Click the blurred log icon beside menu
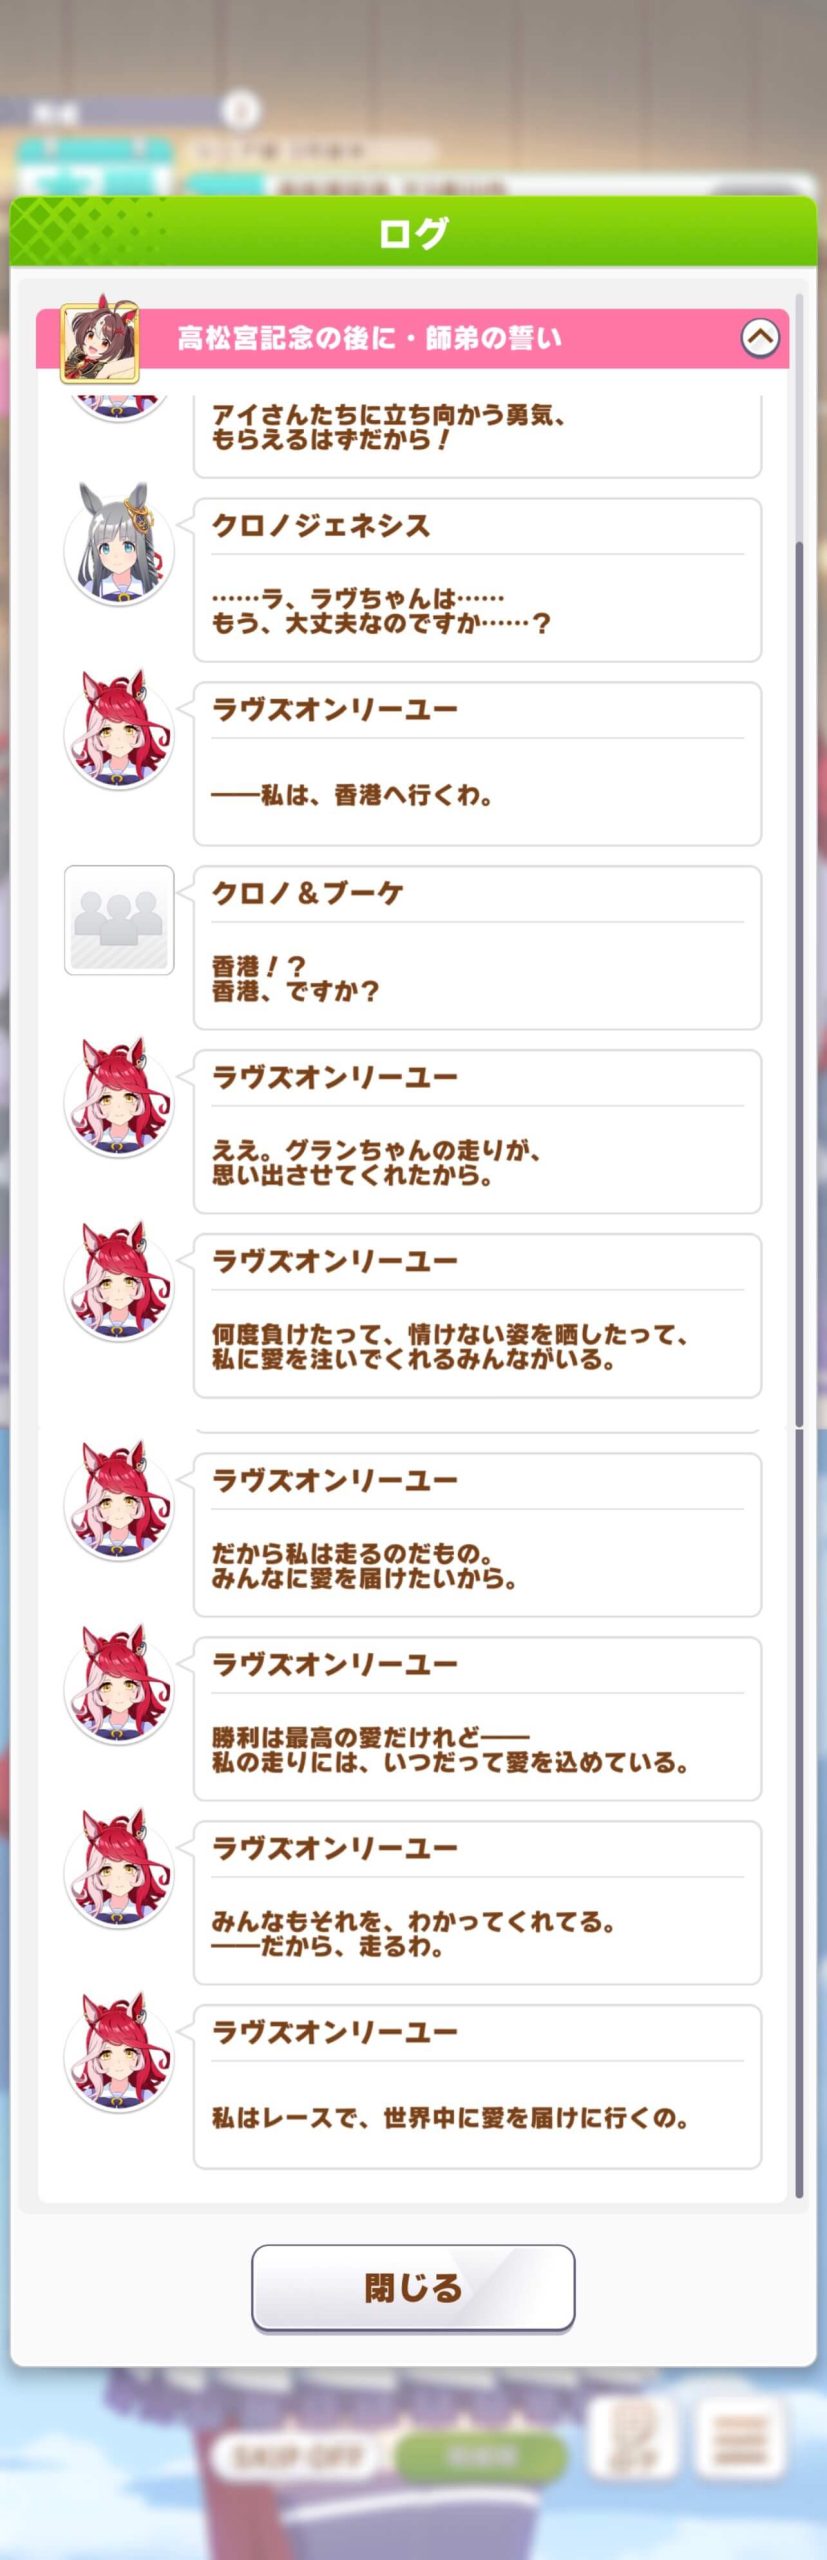The width and height of the screenshot is (827, 2560). (x=631, y=2440)
